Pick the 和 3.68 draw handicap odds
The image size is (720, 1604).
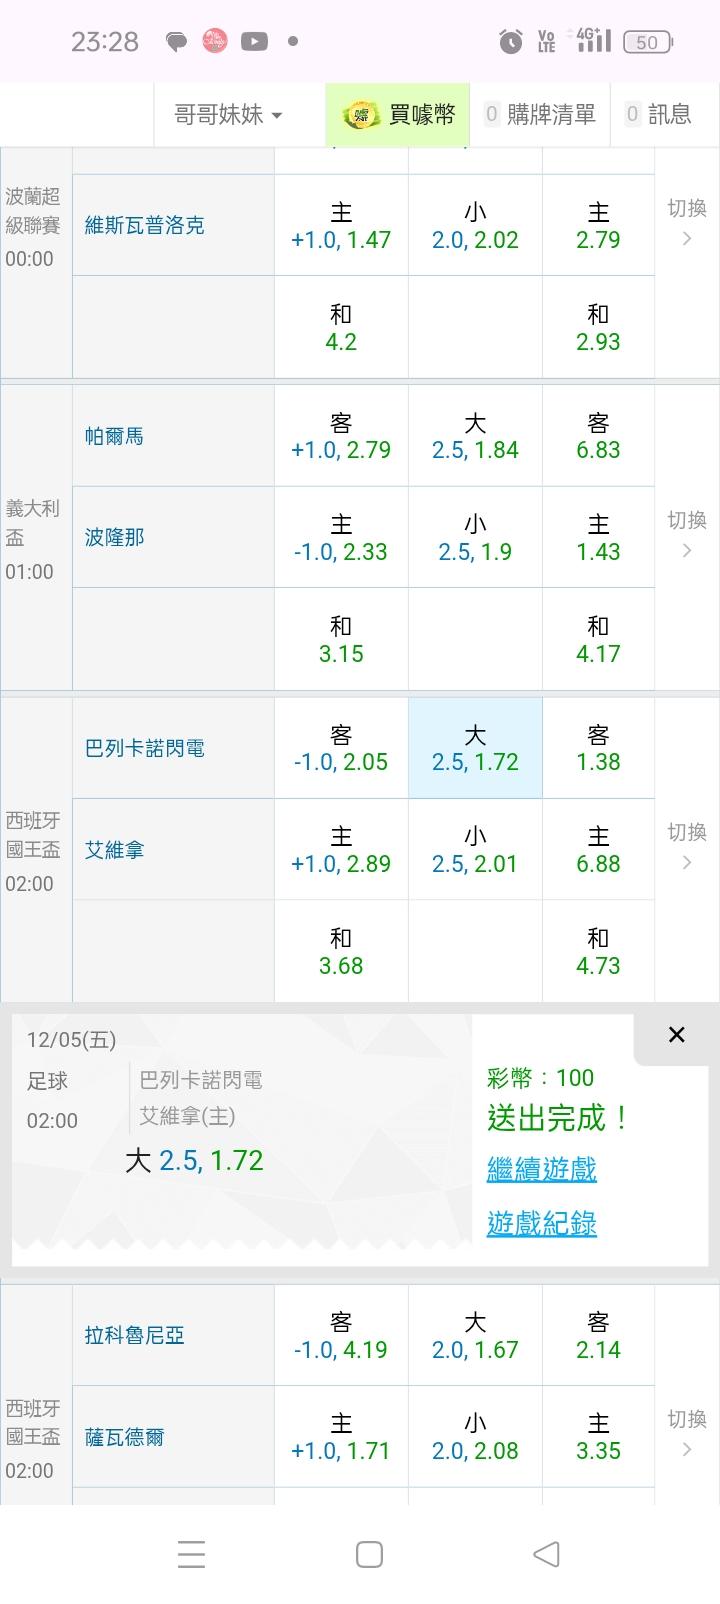pyautogui.click(x=341, y=951)
